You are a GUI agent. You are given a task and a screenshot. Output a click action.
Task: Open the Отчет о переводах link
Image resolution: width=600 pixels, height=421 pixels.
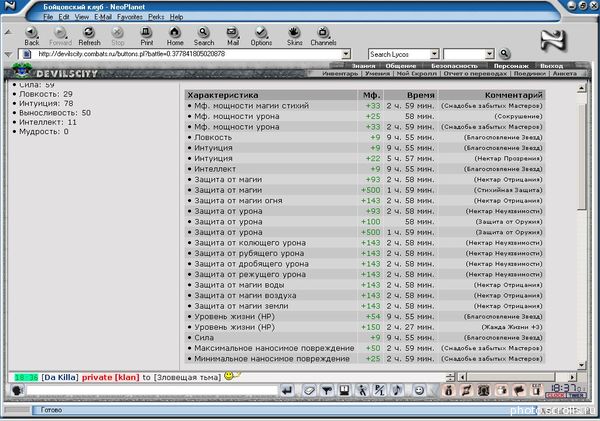coord(475,73)
